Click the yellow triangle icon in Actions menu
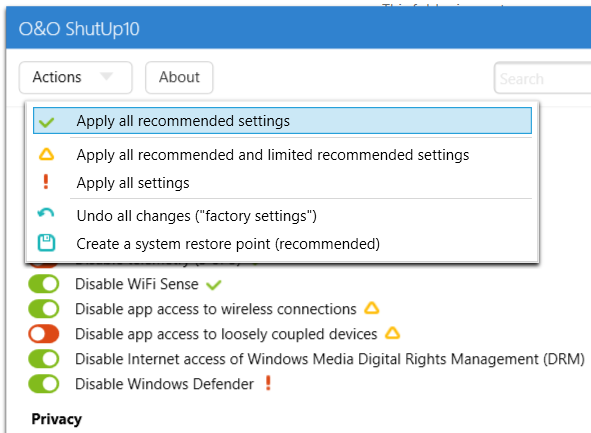 click(46, 155)
